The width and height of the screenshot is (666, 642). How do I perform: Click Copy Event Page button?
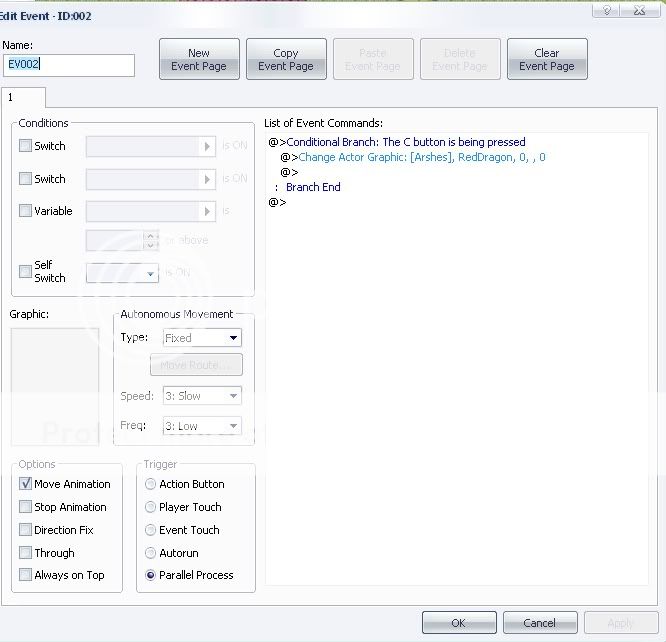point(286,59)
